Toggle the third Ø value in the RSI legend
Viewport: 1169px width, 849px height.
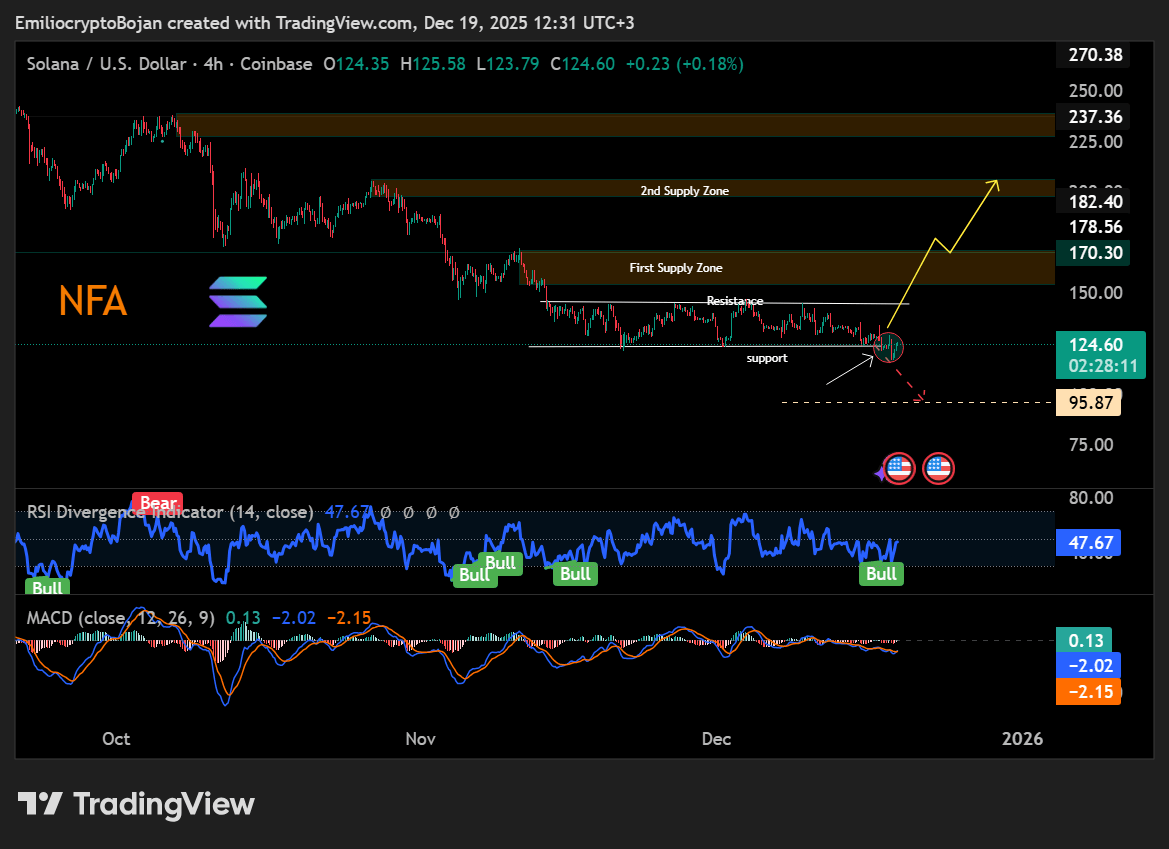click(430, 511)
